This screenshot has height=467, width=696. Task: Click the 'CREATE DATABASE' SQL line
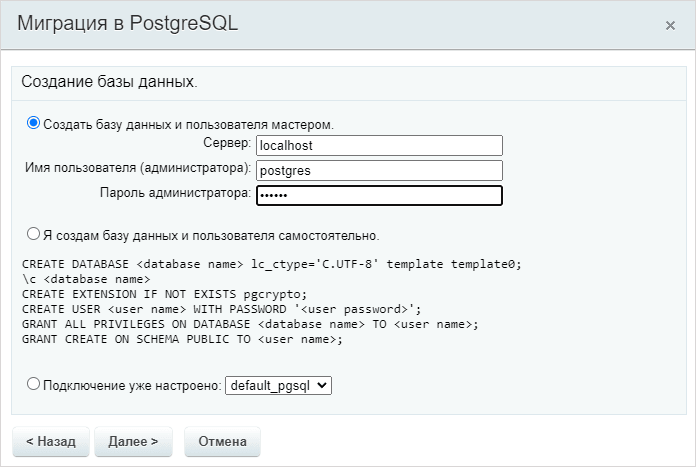click(272, 264)
